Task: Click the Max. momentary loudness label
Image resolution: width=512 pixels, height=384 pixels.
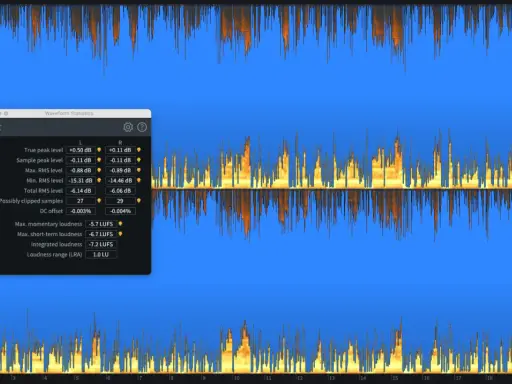Action: pos(48,224)
